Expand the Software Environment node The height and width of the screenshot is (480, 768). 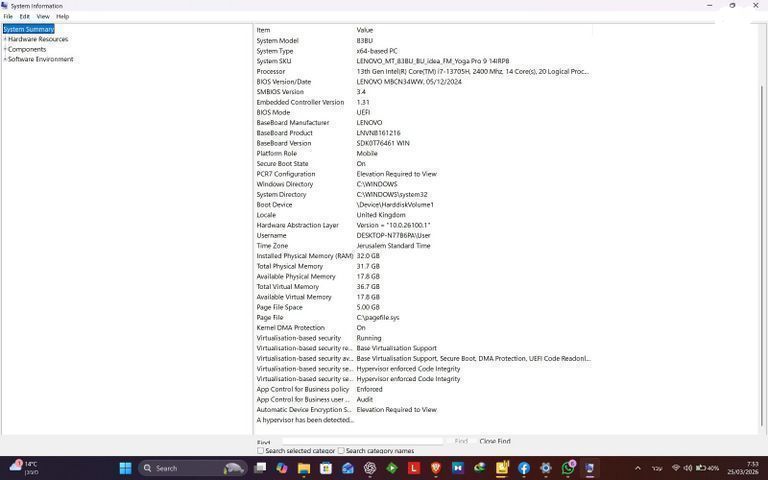coord(5,59)
